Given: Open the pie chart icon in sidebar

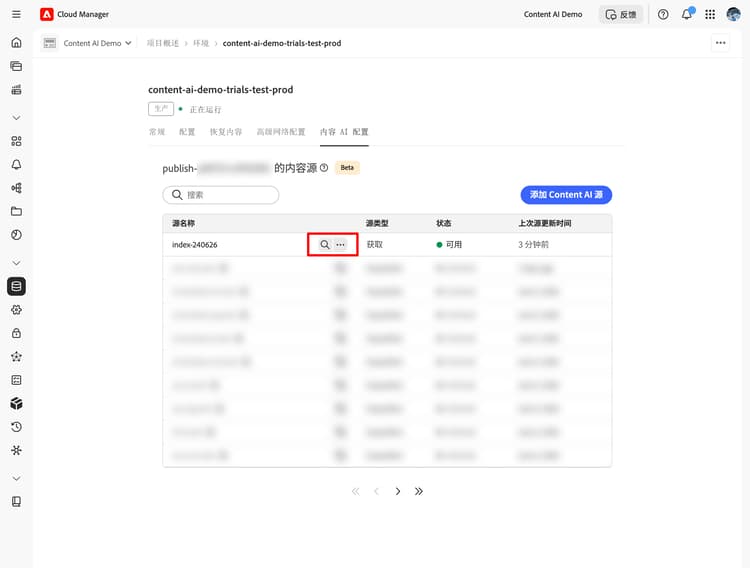Looking at the screenshot, I should click(x=16, y=235).
